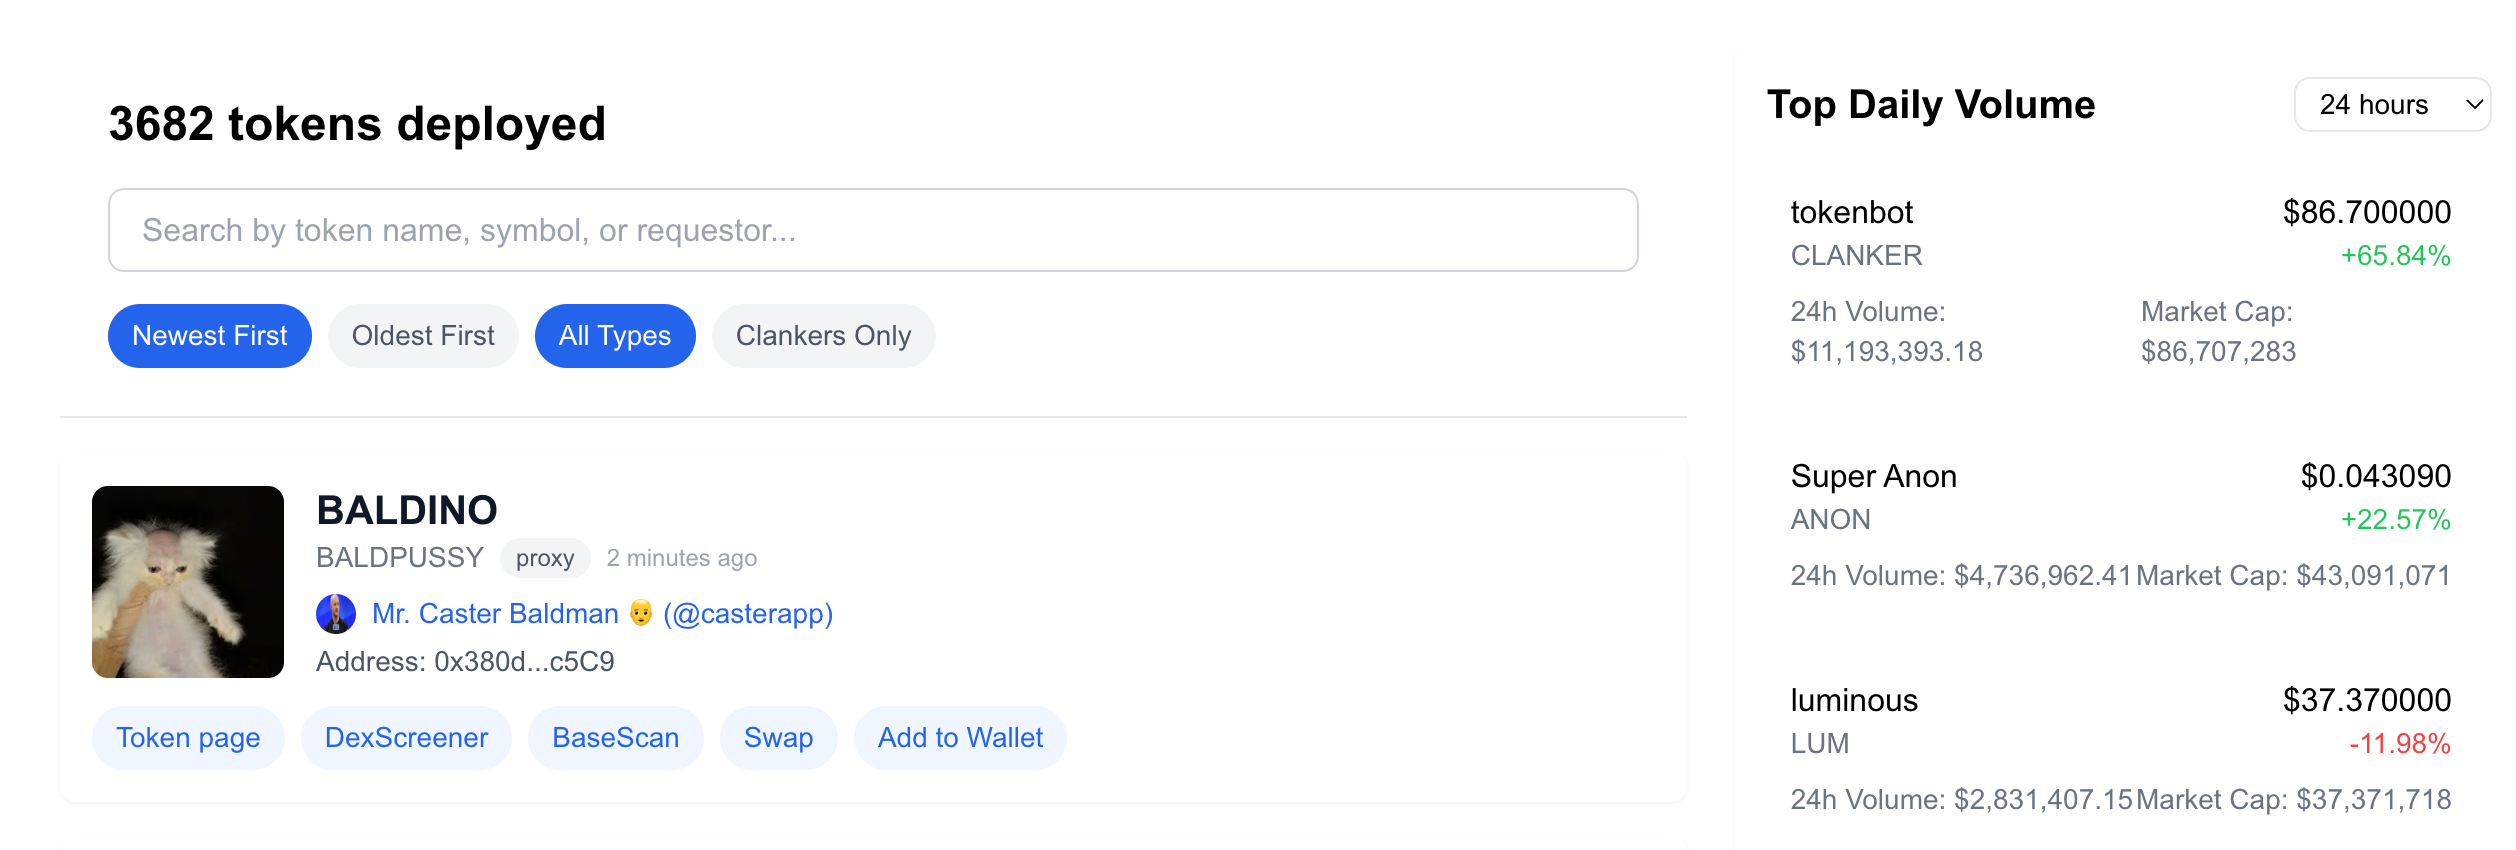
Task: Select the Super Anon volume entry
Action: coord(2120,522)
